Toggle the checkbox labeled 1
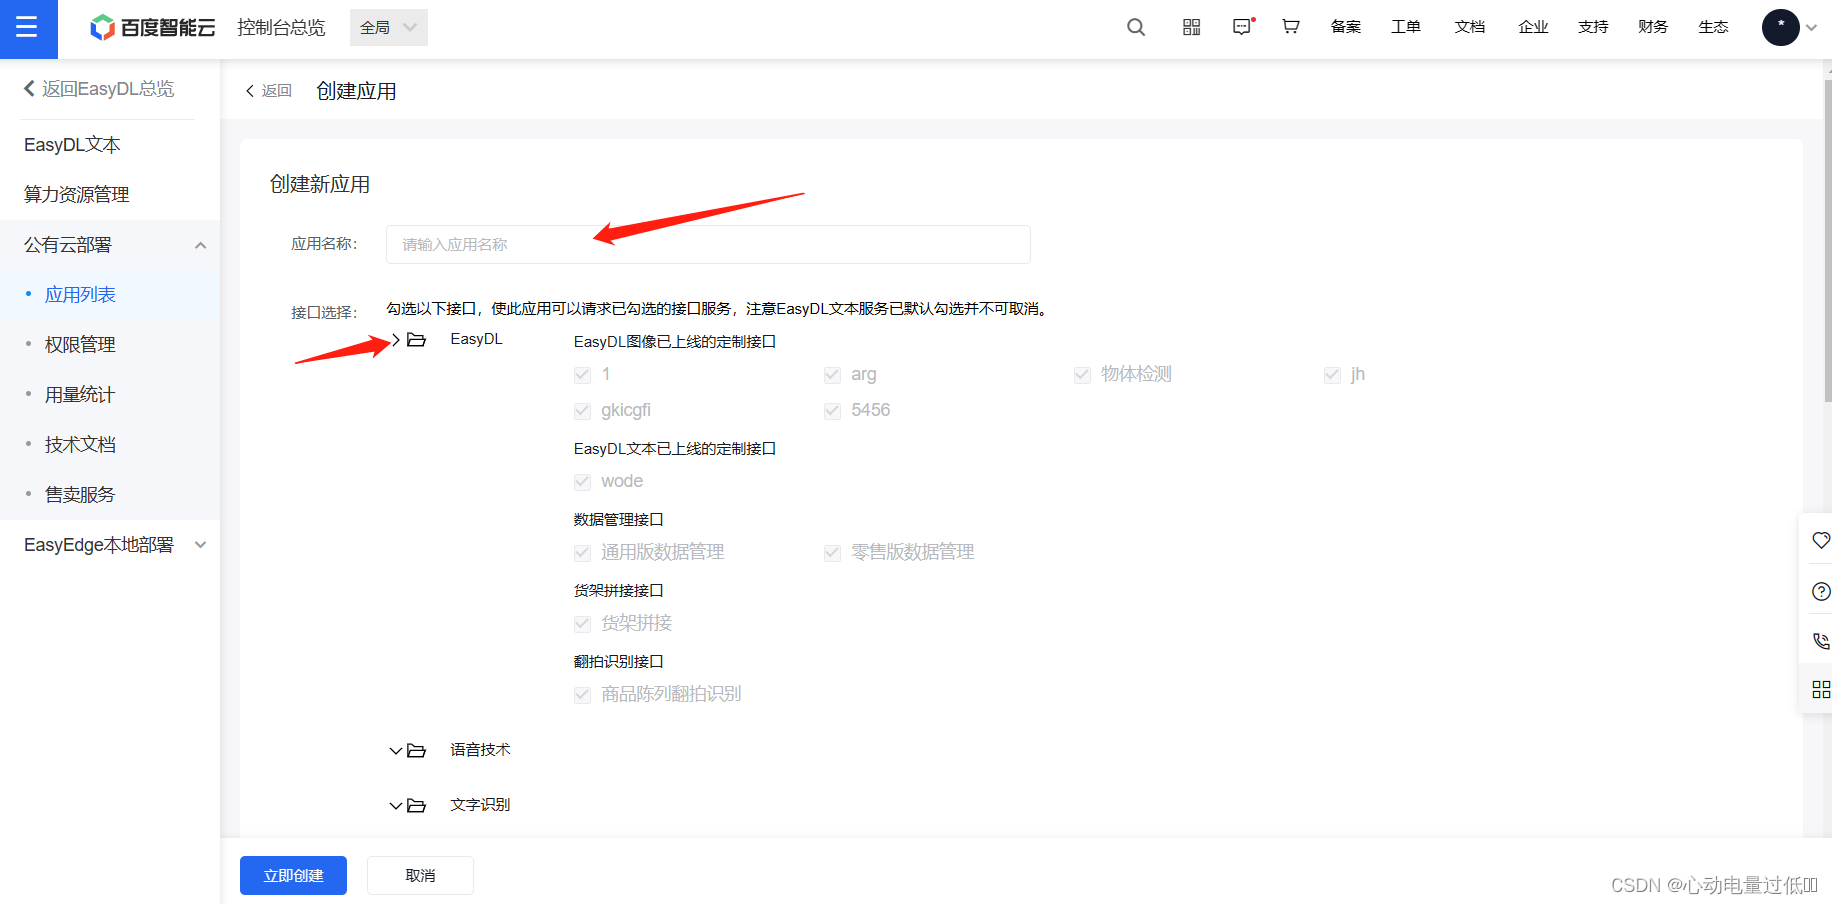 click(x=582, y=375)
